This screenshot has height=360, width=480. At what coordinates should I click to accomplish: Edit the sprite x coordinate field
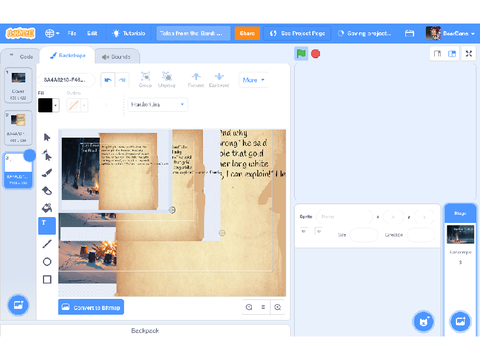(x=393, y=217)
